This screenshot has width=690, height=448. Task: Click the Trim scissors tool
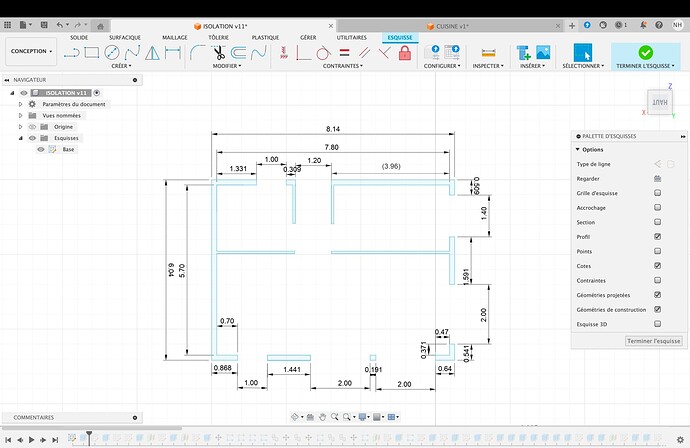[x=217, y=52]
